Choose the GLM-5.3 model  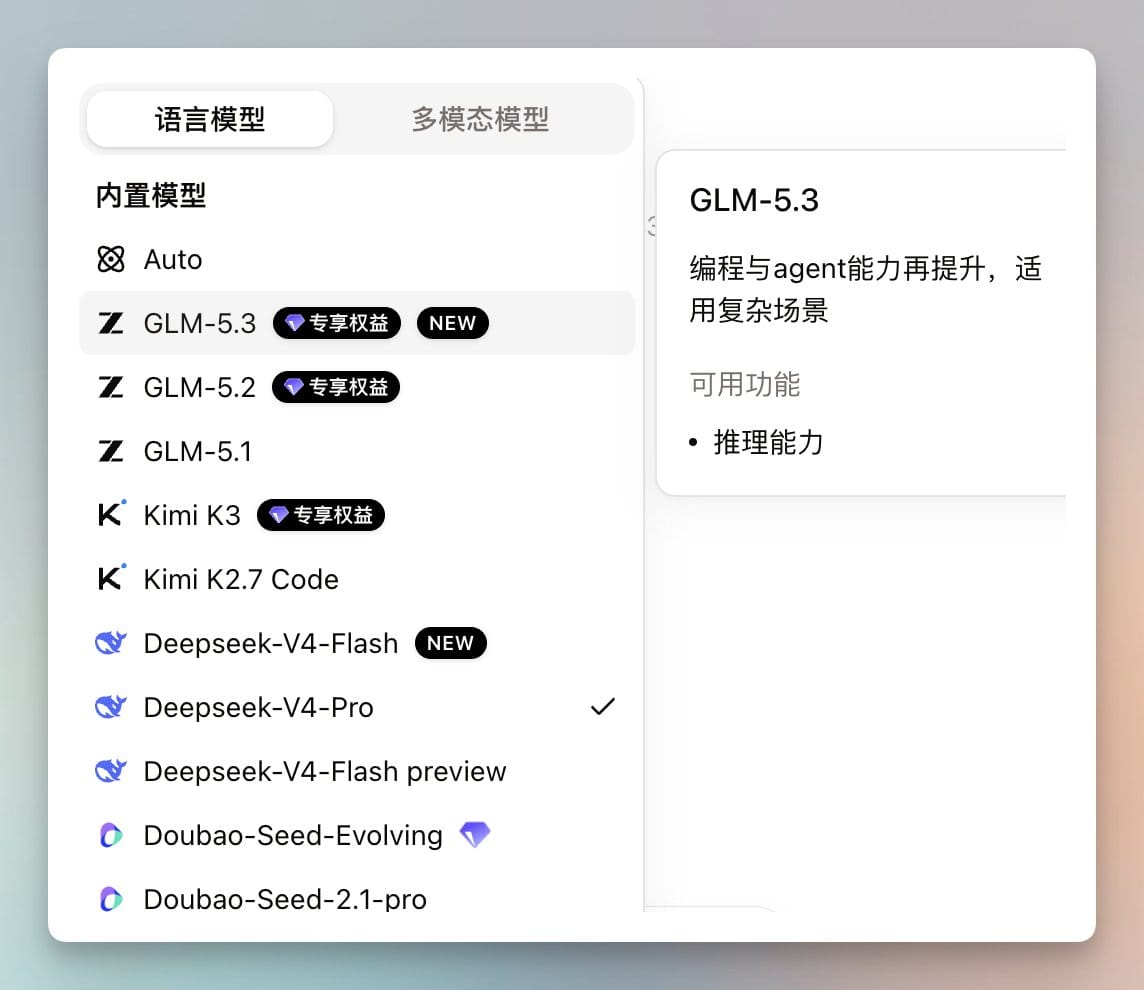(x=357, y=323)
